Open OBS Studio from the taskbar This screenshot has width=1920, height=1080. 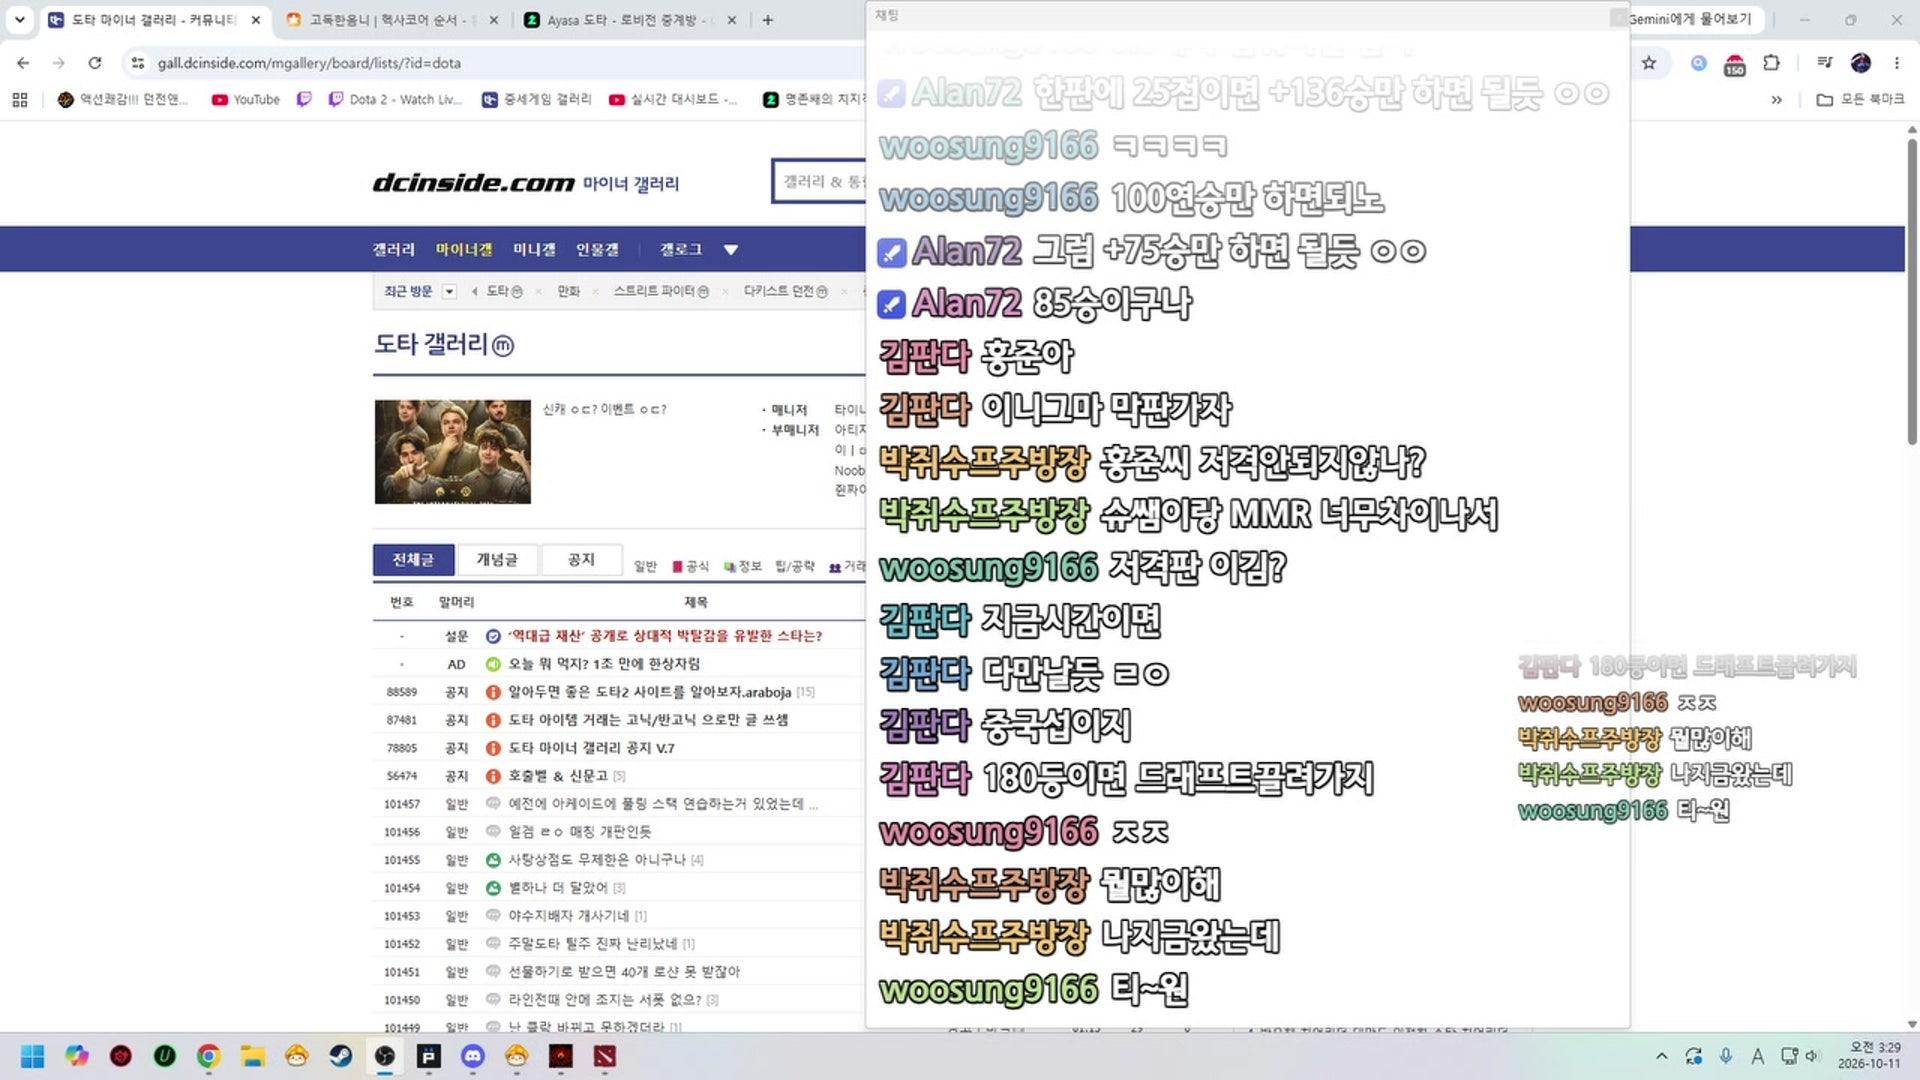pyautogui.click(x=385, y=1056)
